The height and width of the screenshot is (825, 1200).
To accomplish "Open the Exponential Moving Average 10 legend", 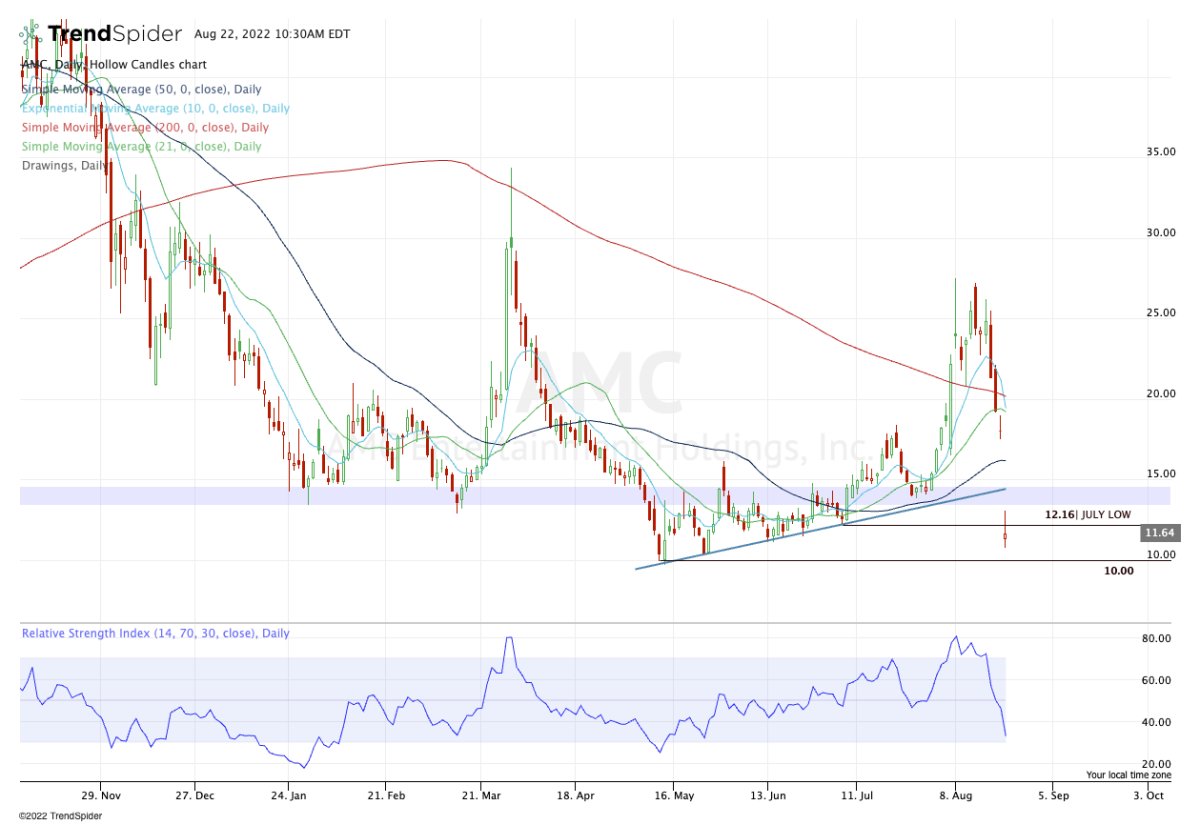I will tap(155, 108).
